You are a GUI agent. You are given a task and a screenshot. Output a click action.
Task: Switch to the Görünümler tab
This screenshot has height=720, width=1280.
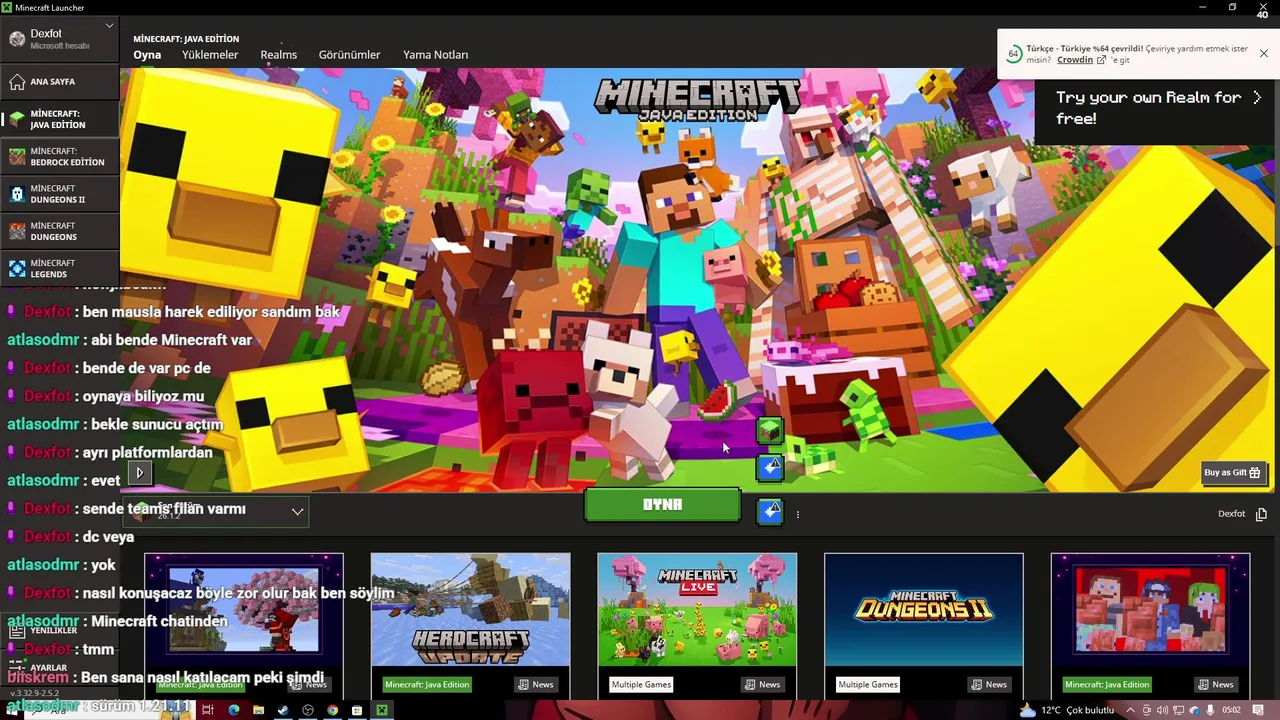(x=349, y=55)
